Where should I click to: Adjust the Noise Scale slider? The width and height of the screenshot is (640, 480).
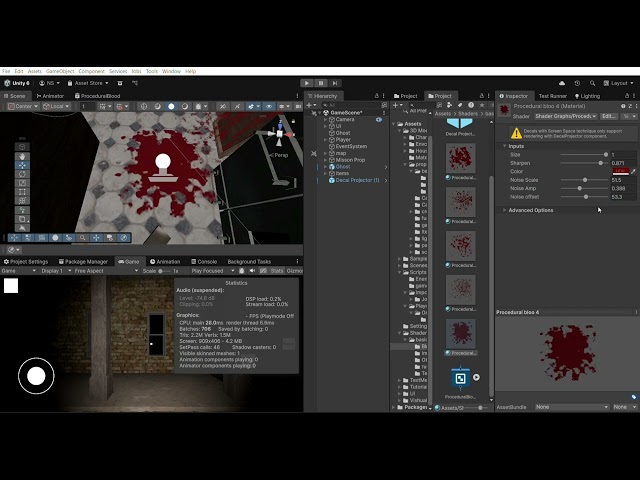point(584,180)
